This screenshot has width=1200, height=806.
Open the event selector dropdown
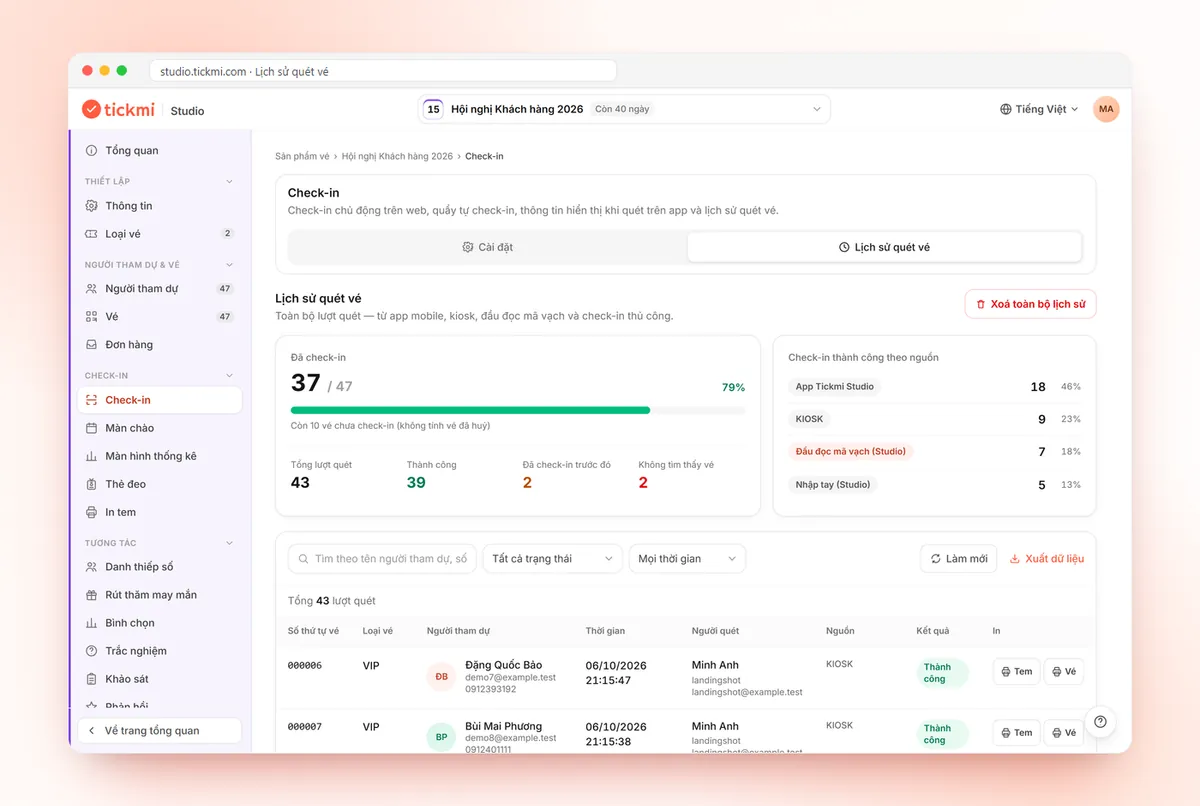pos(624,109)
